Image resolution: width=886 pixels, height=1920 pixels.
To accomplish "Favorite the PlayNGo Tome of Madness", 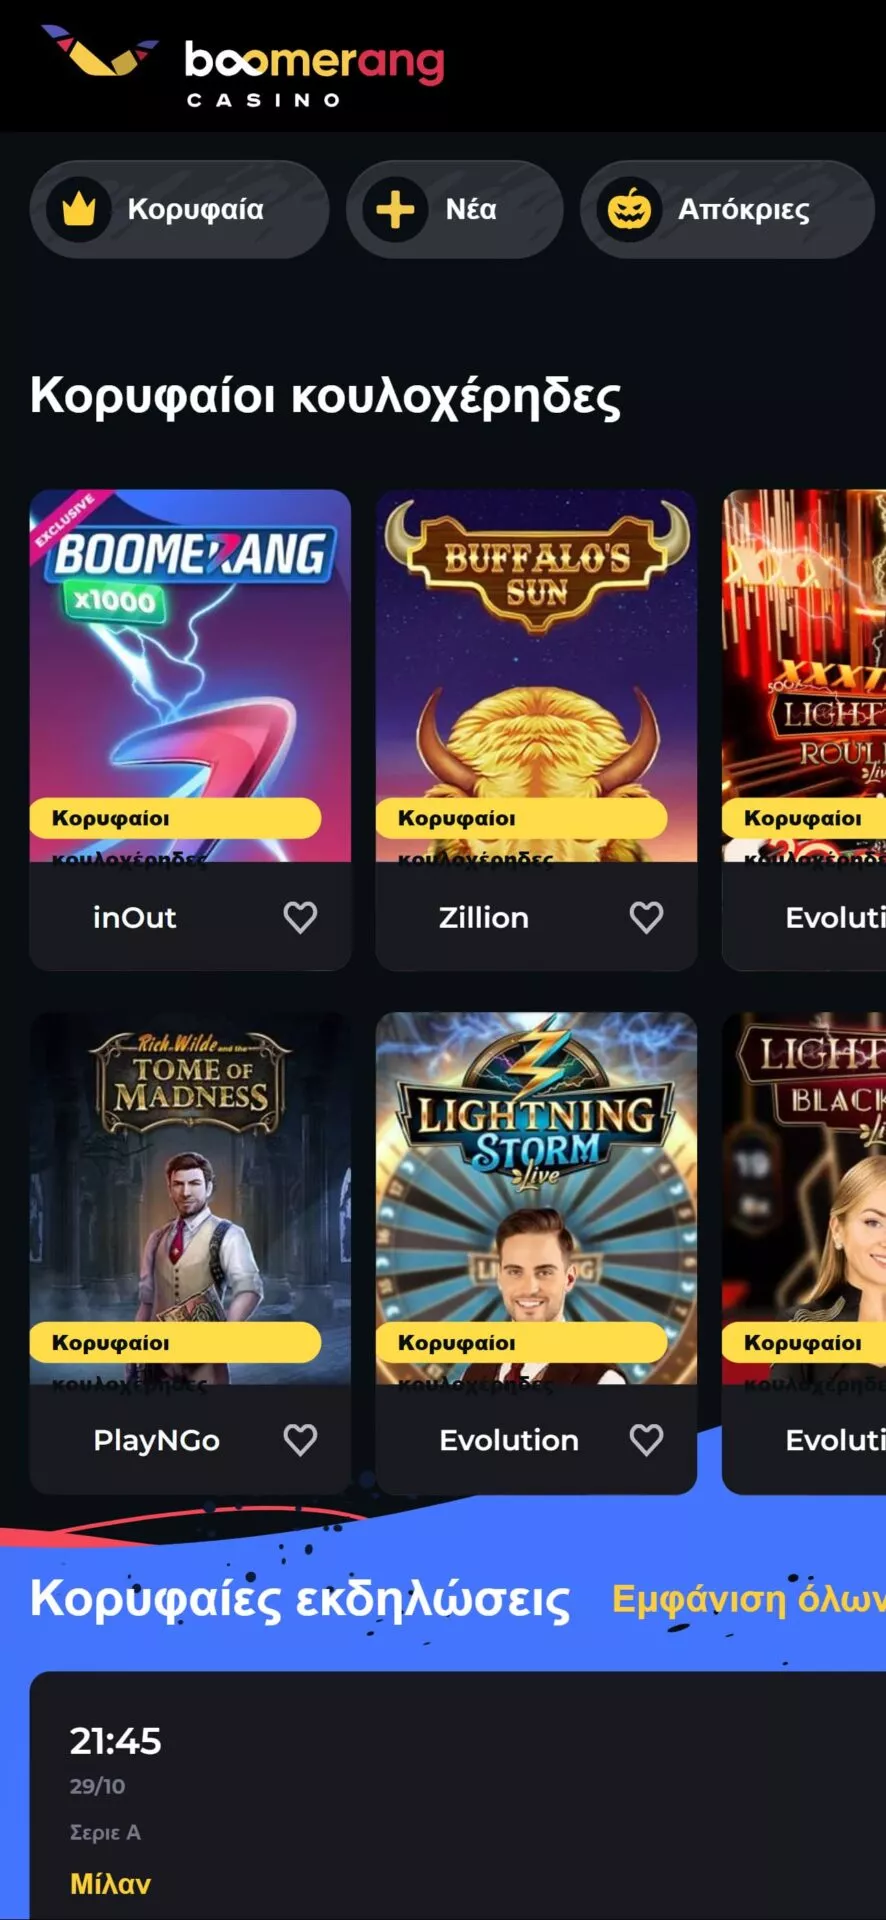I will click(300, 1440).
